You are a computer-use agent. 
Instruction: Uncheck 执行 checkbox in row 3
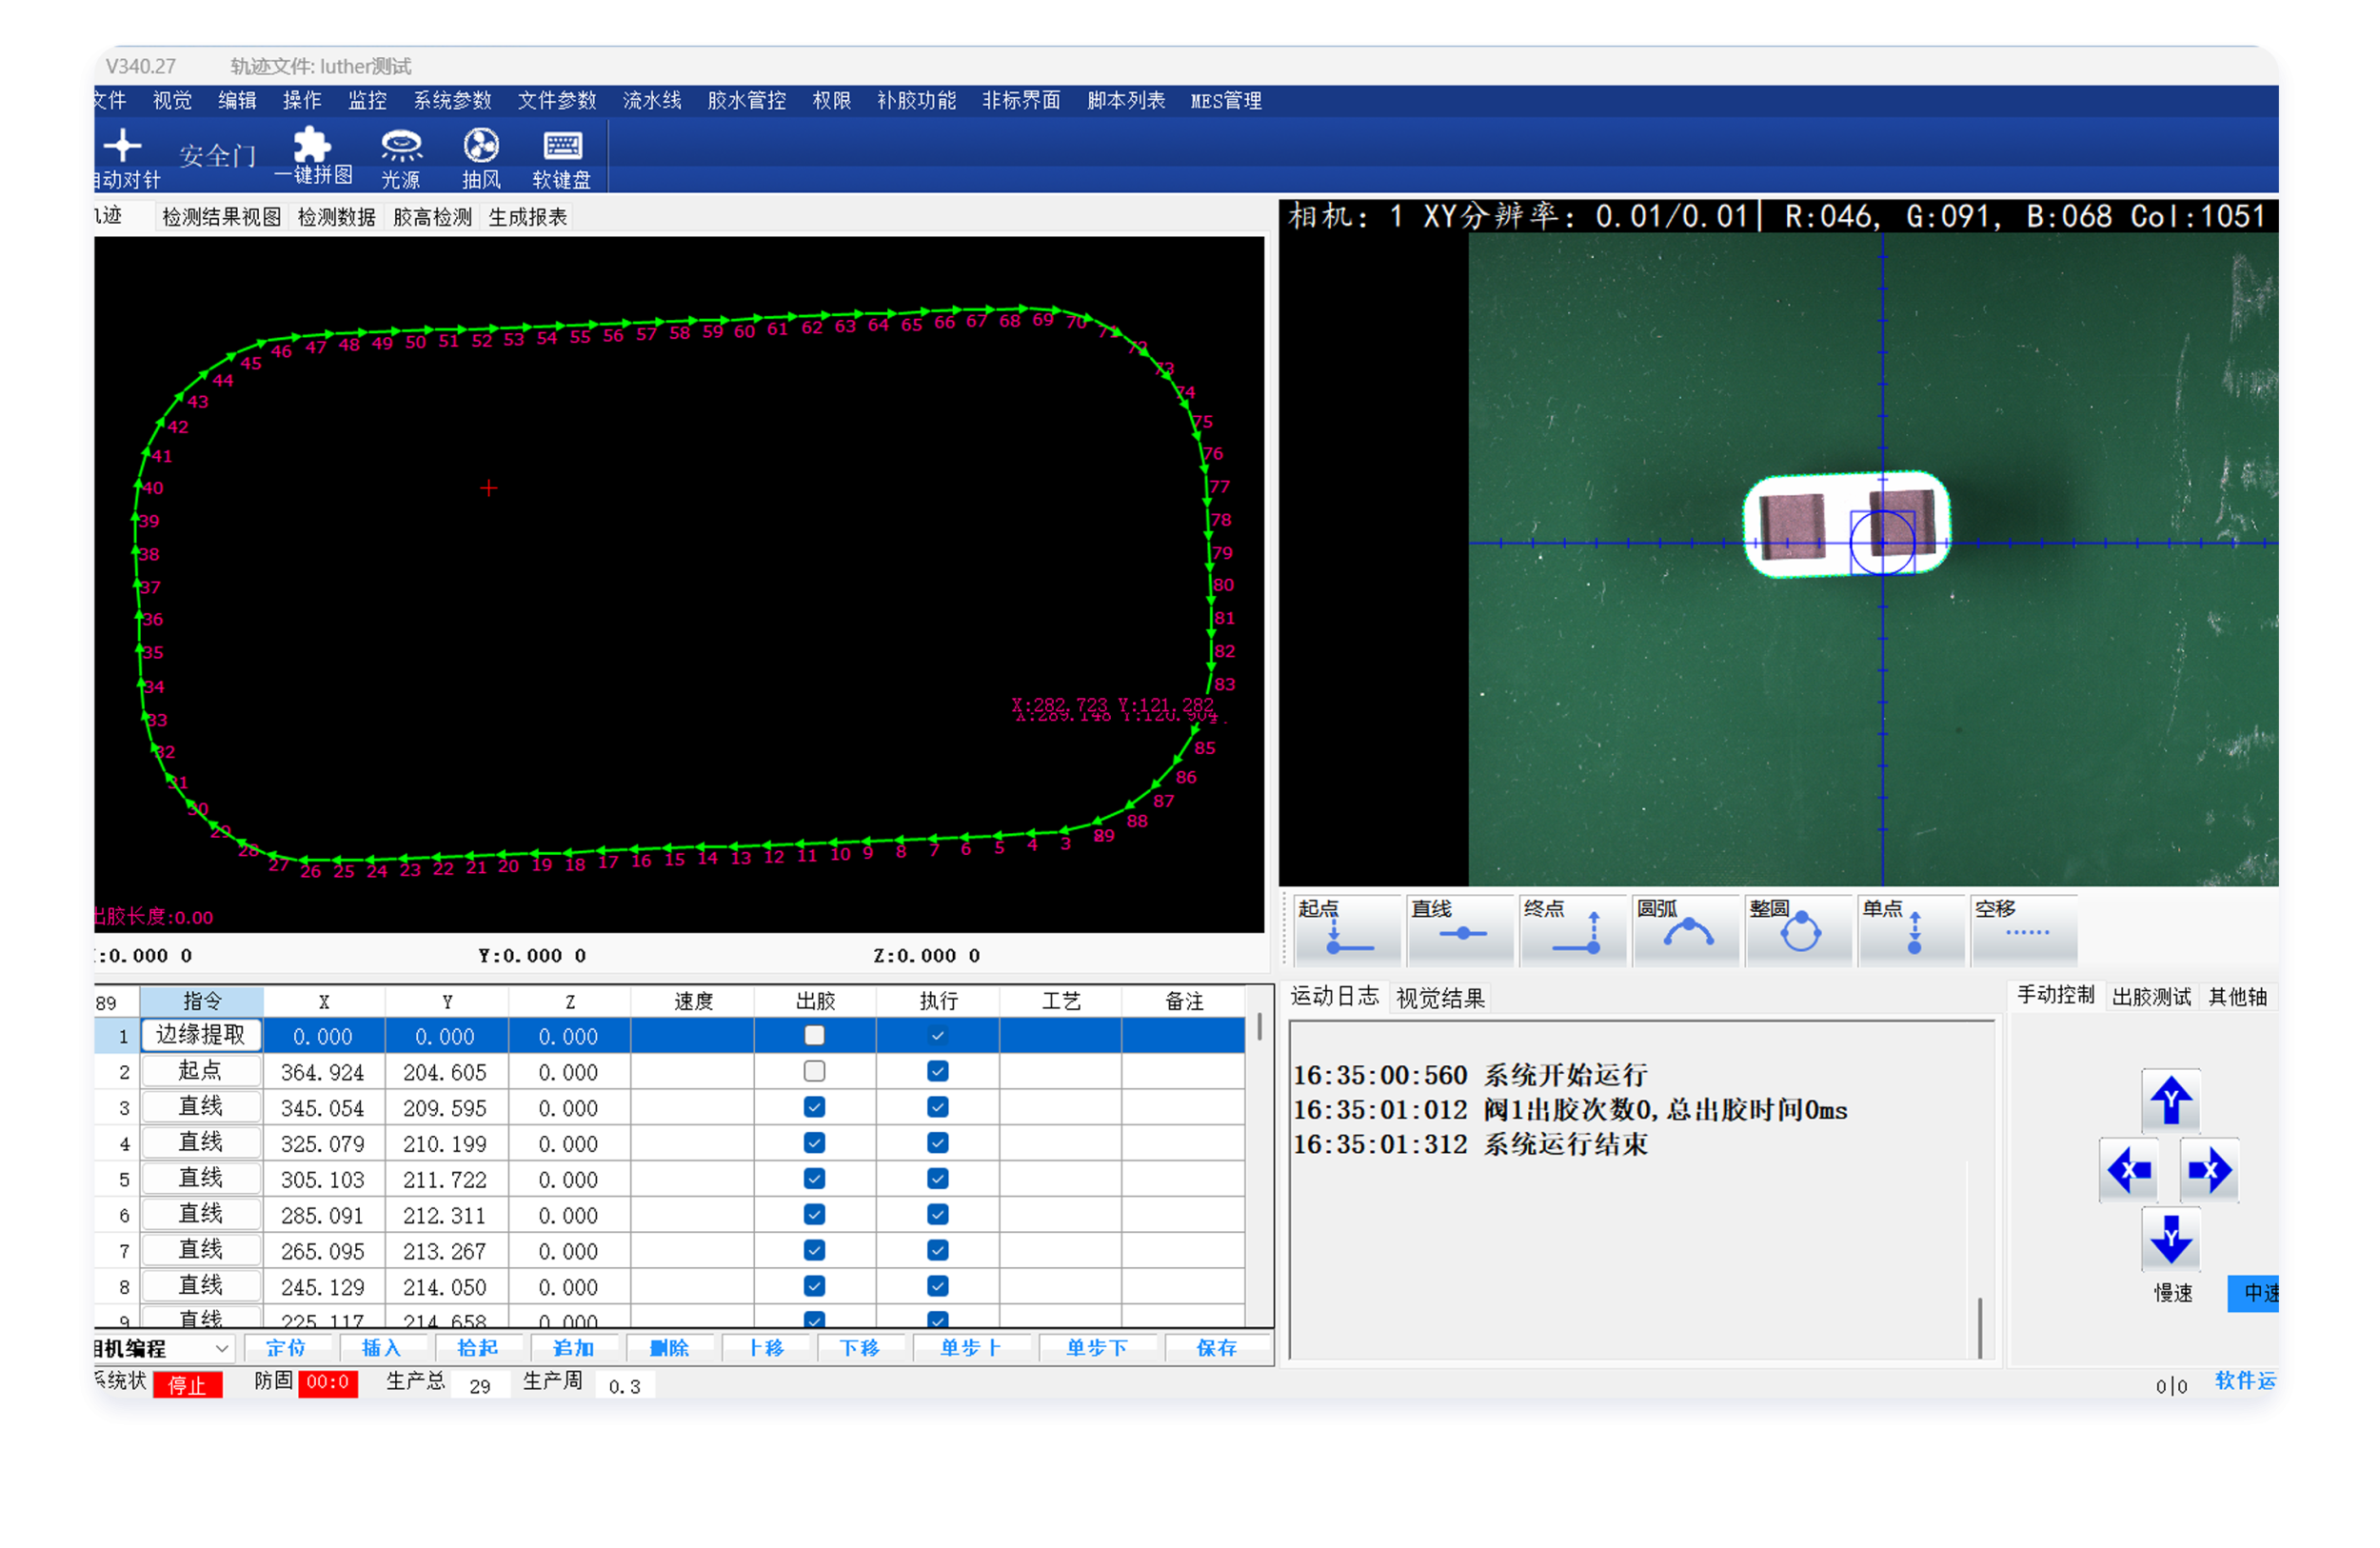[937, 1107]
